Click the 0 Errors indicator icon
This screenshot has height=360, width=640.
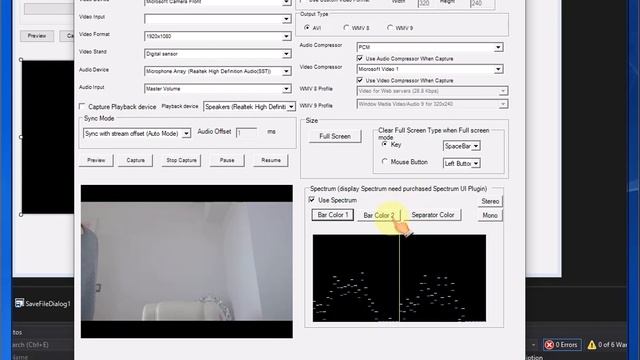[x=549, y=345]
